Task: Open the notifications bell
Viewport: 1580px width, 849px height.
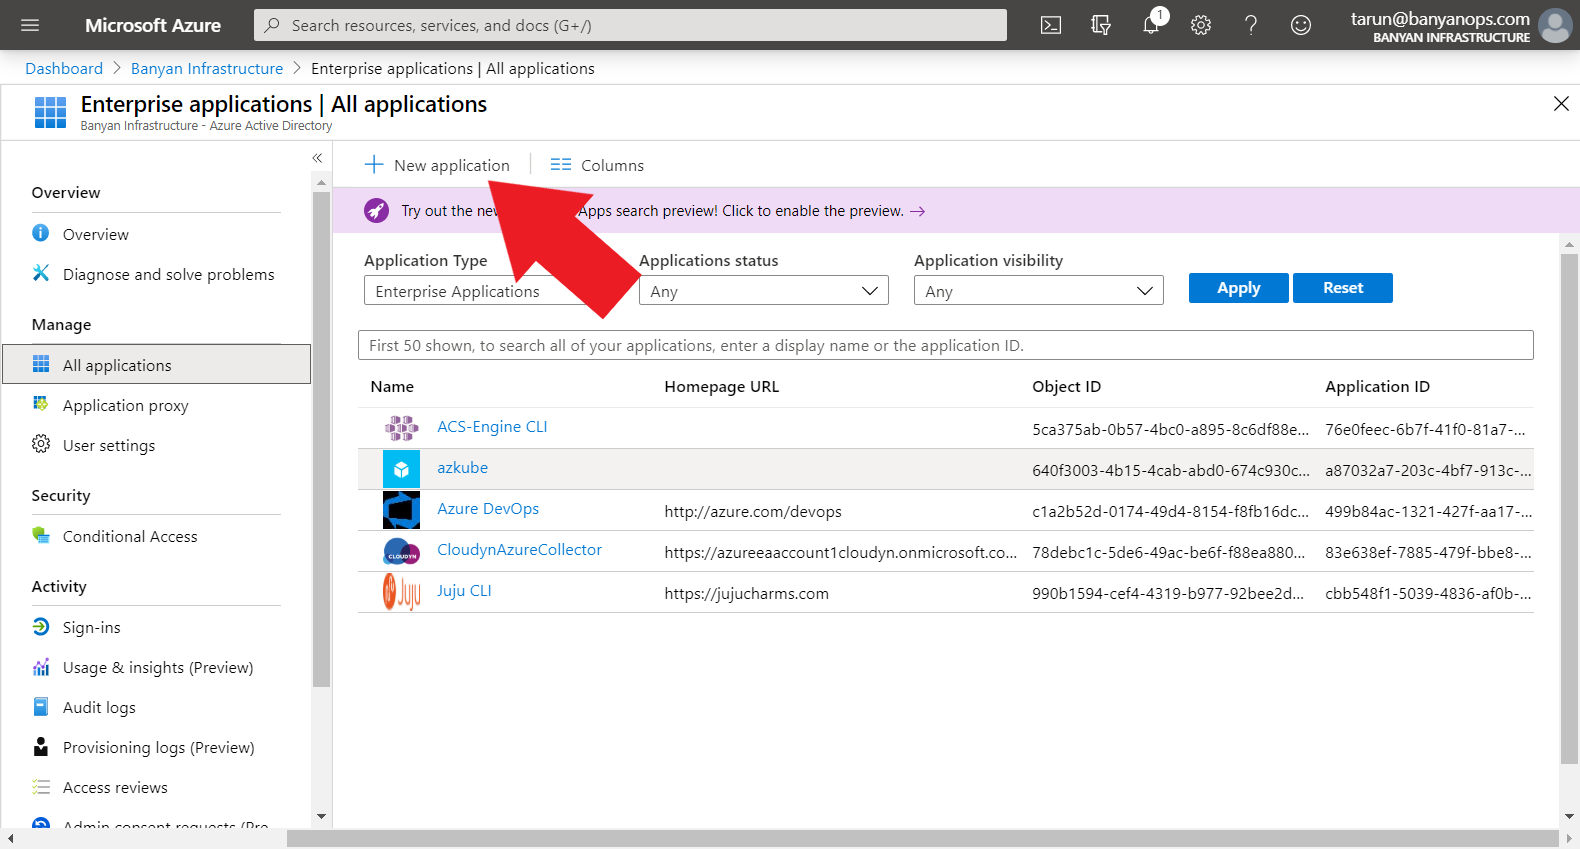Action: (x=1152, y=23)
